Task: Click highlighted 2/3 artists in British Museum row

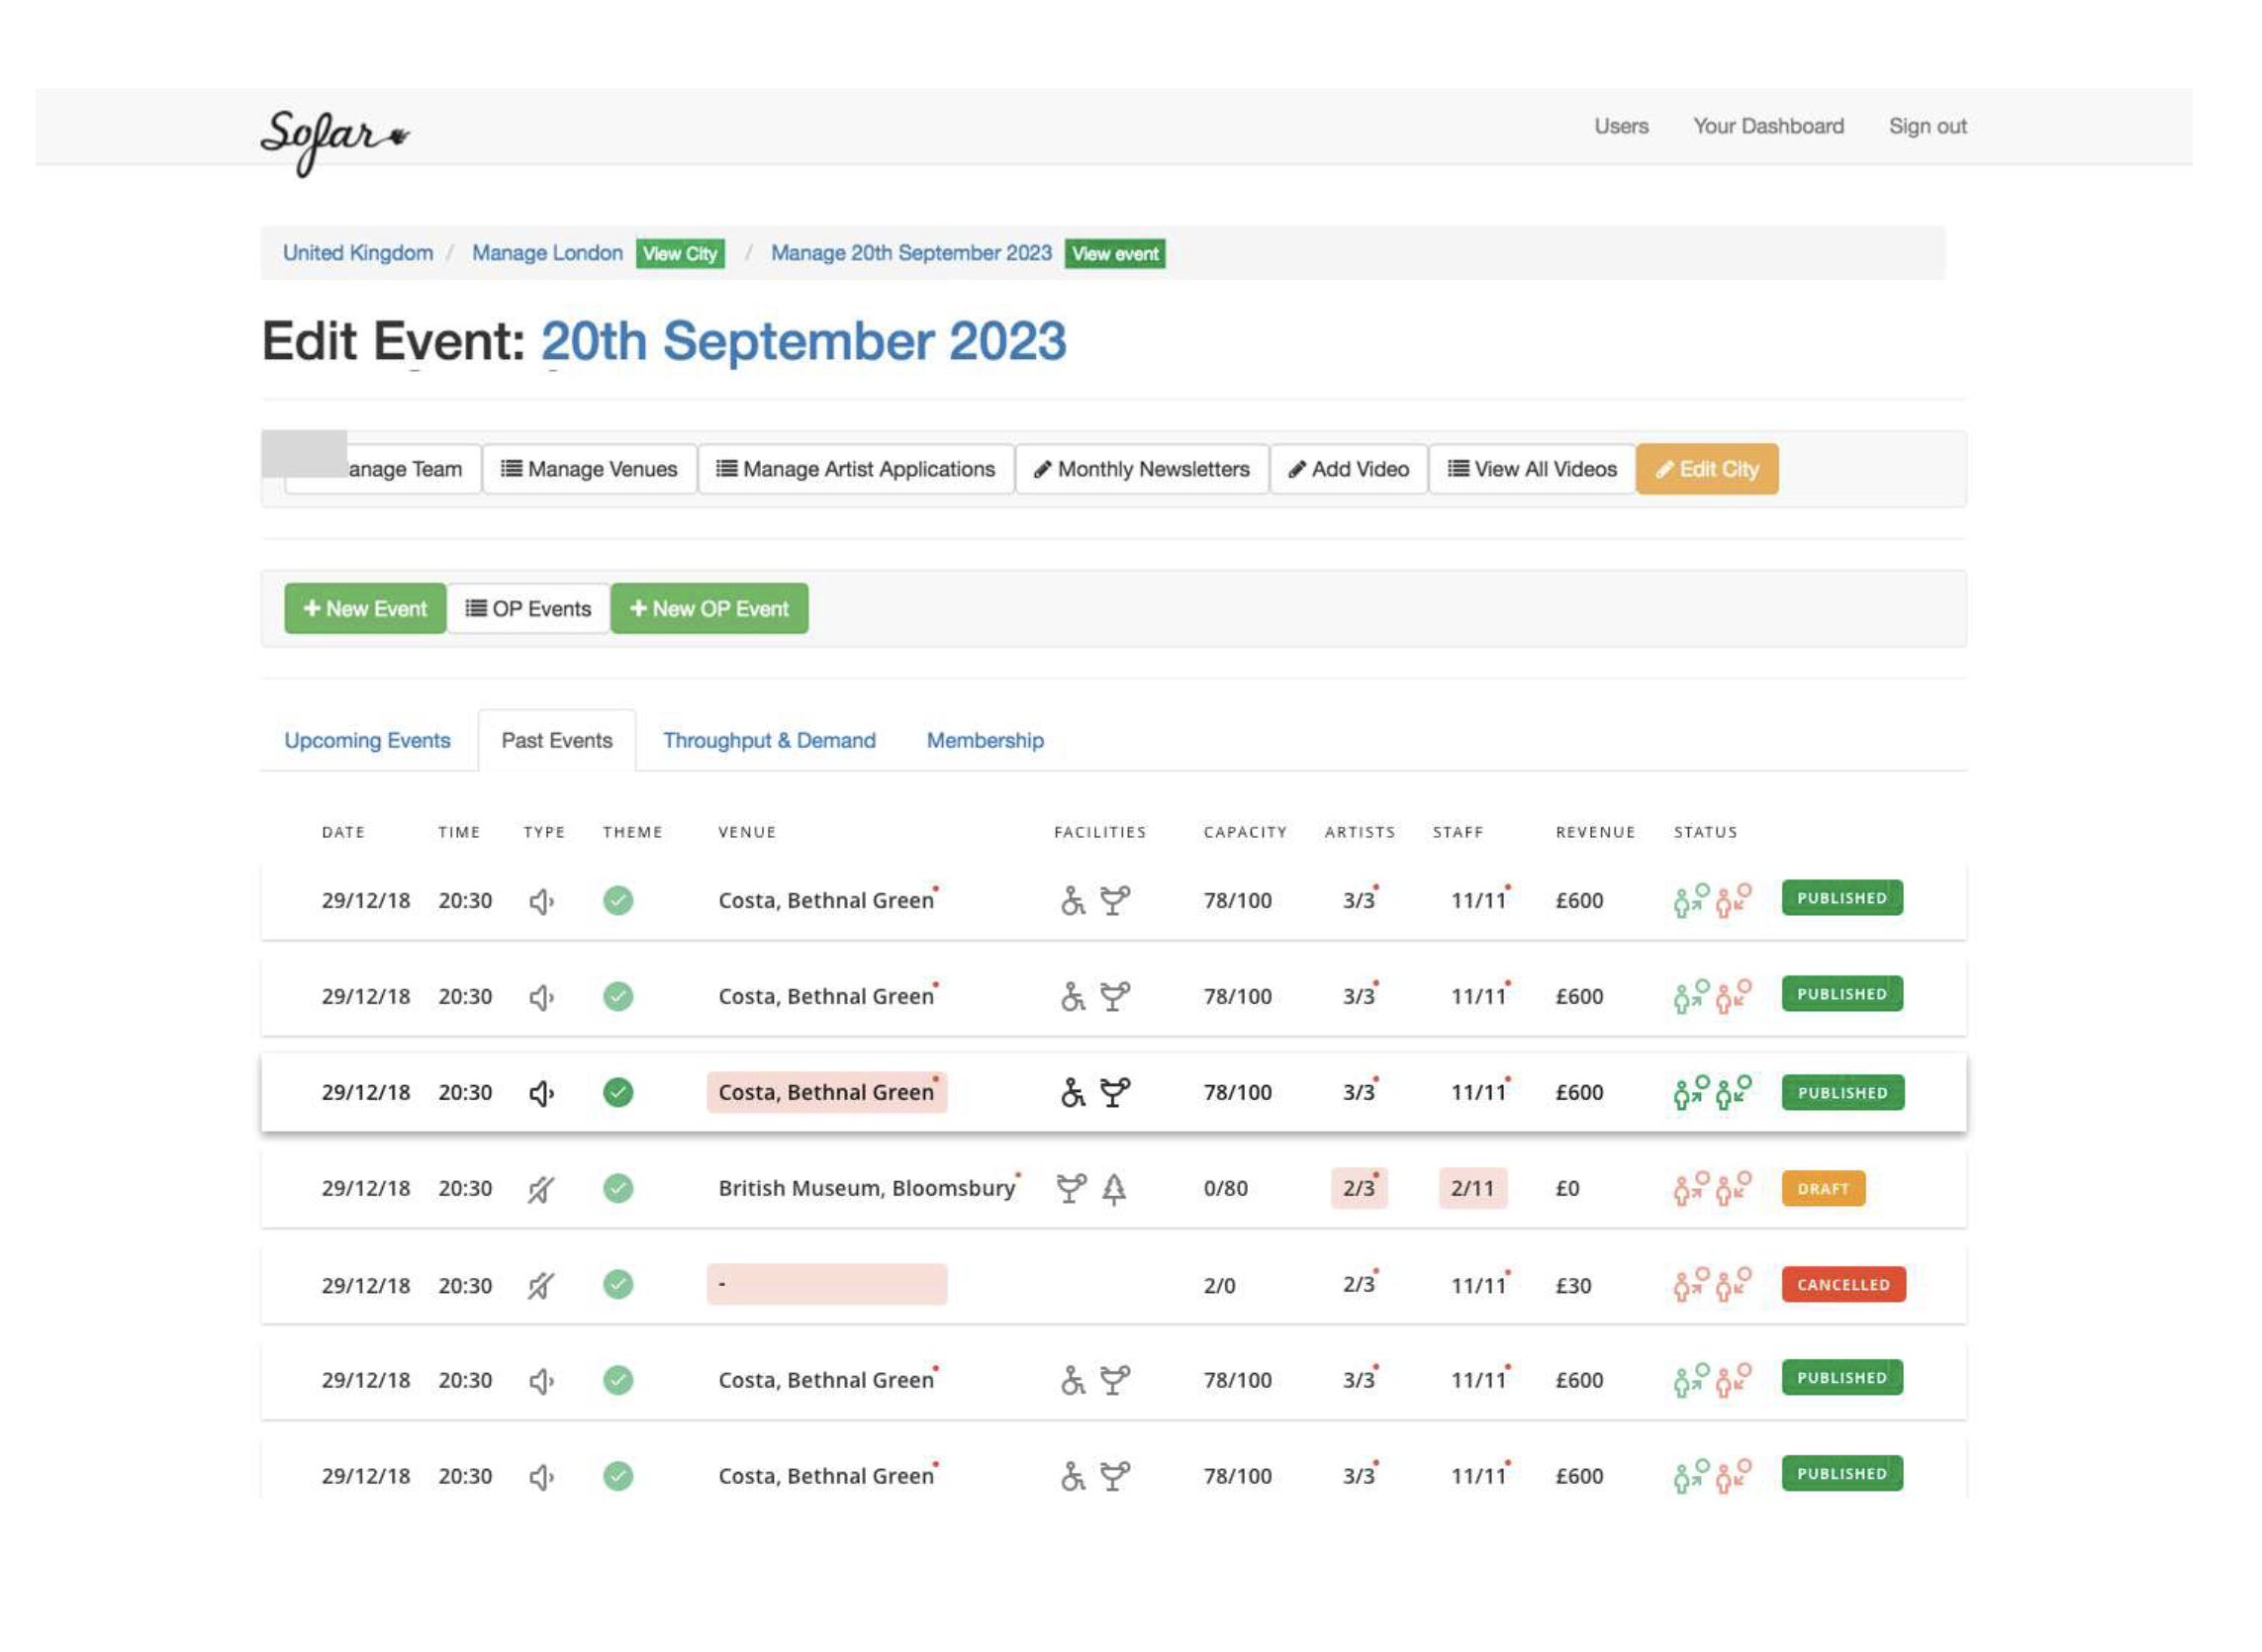Action: coord(1358,1188)
